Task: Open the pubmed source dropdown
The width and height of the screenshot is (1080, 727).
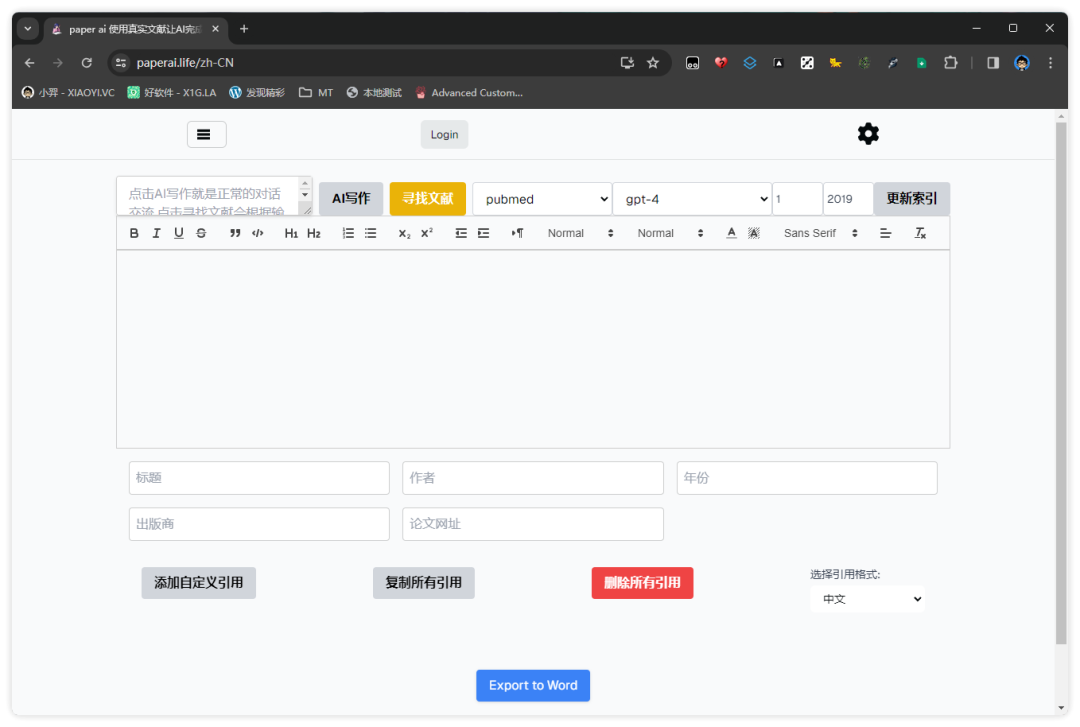Action: (542, 199)
